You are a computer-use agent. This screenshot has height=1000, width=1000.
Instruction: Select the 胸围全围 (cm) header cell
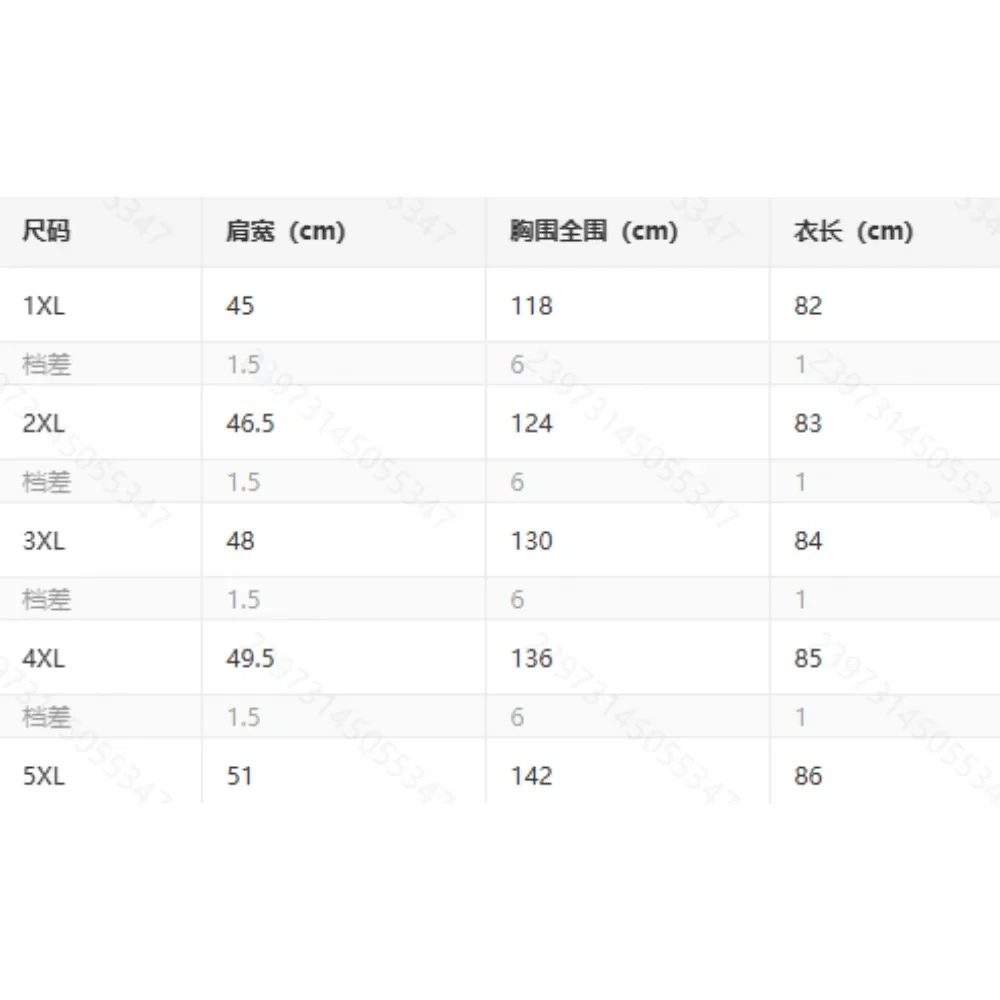pyautogui.click(x=594, y=232)
